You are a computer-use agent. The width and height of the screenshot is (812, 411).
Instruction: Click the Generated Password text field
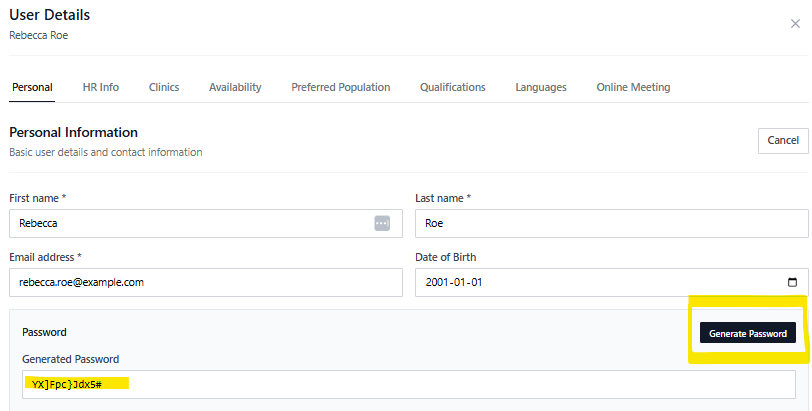(409, 385)
